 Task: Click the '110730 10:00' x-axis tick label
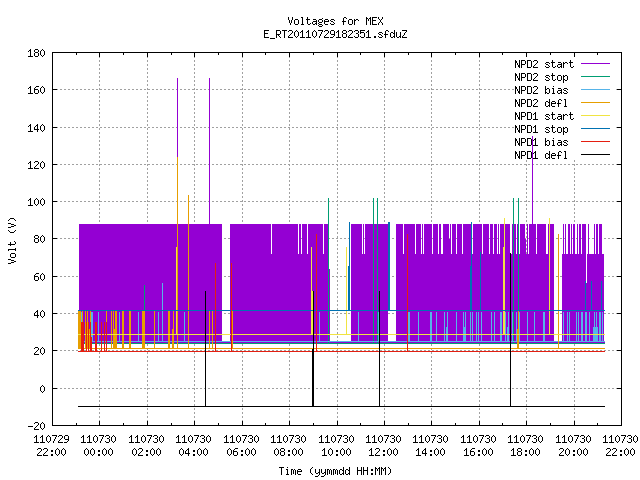click(336, 446)
